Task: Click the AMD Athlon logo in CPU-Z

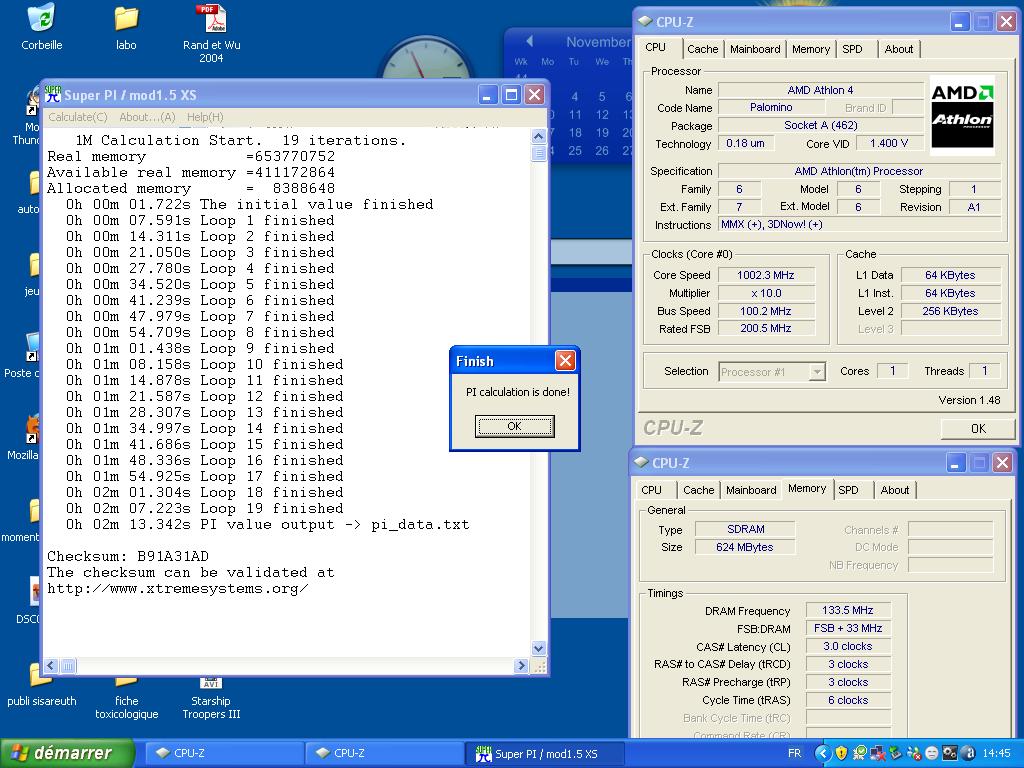Action: tap(961, 114)
